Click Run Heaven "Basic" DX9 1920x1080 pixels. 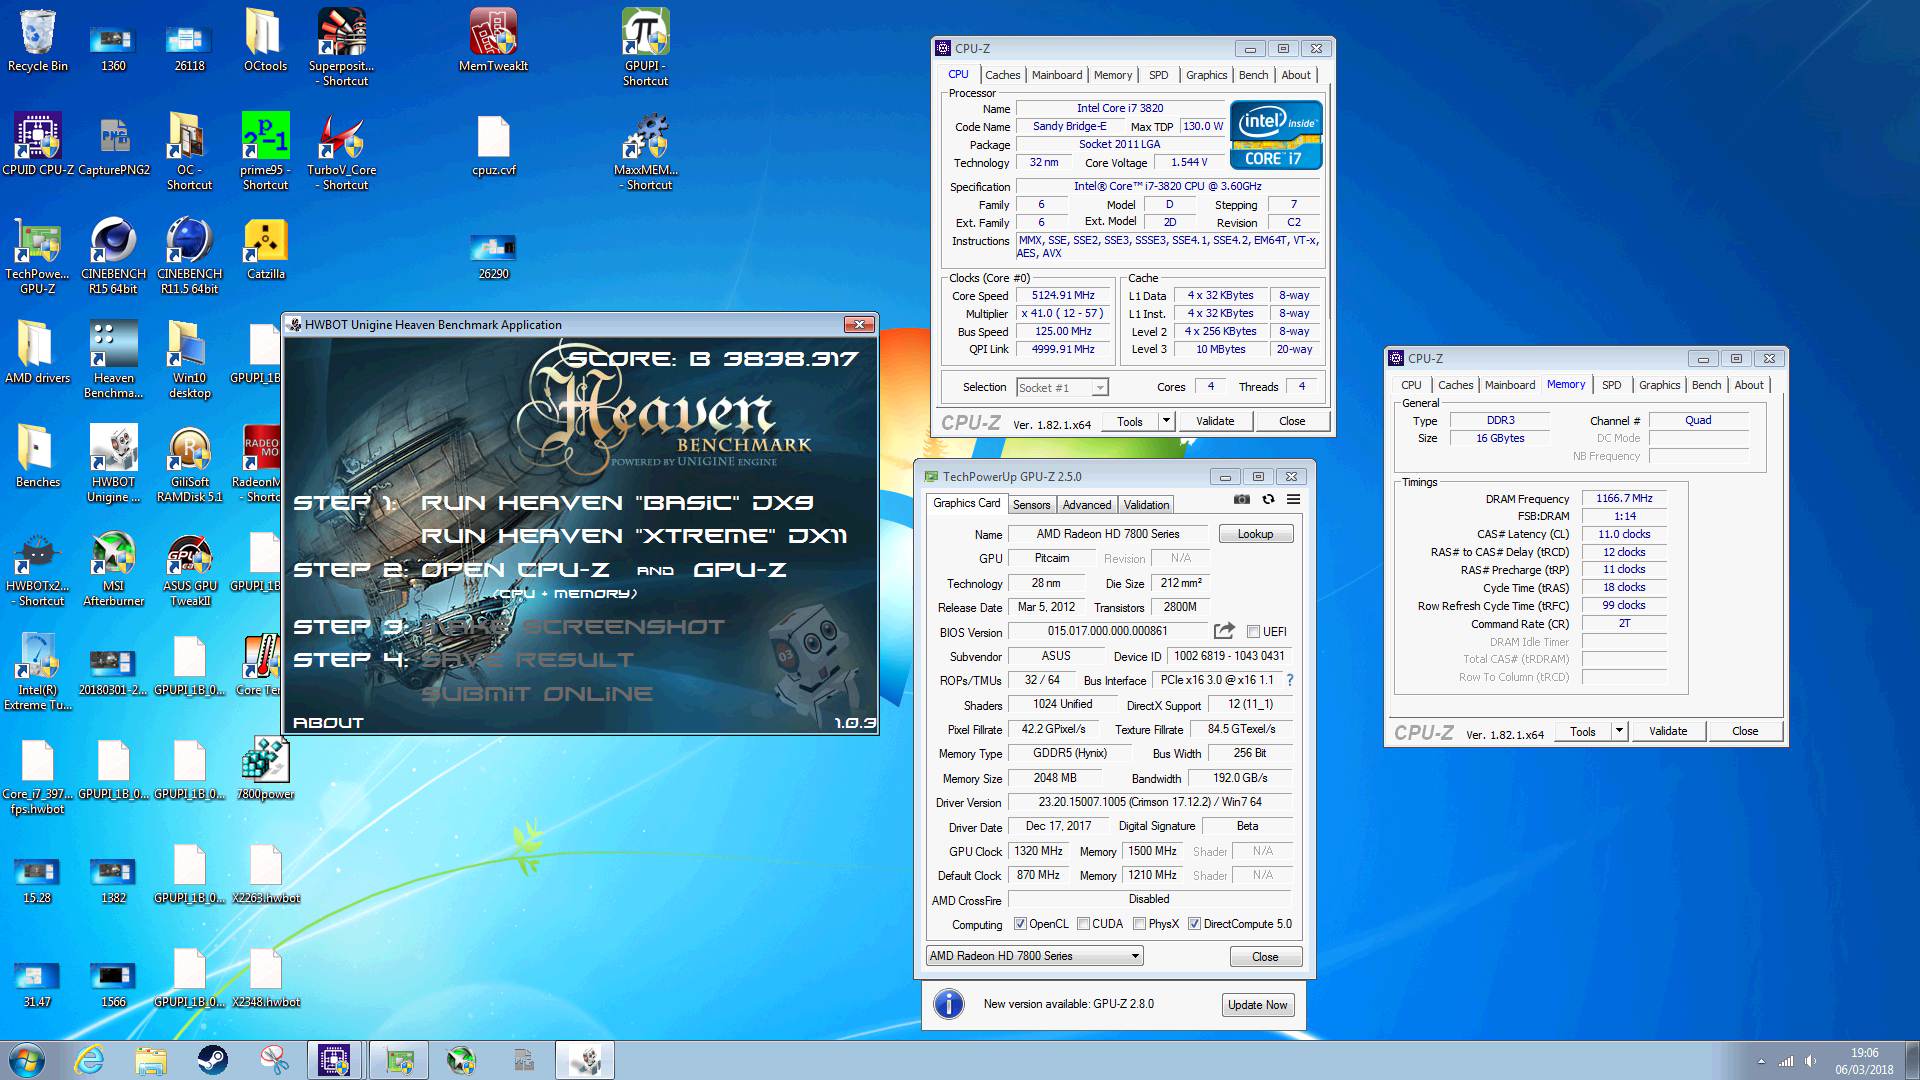coord(617,503)
